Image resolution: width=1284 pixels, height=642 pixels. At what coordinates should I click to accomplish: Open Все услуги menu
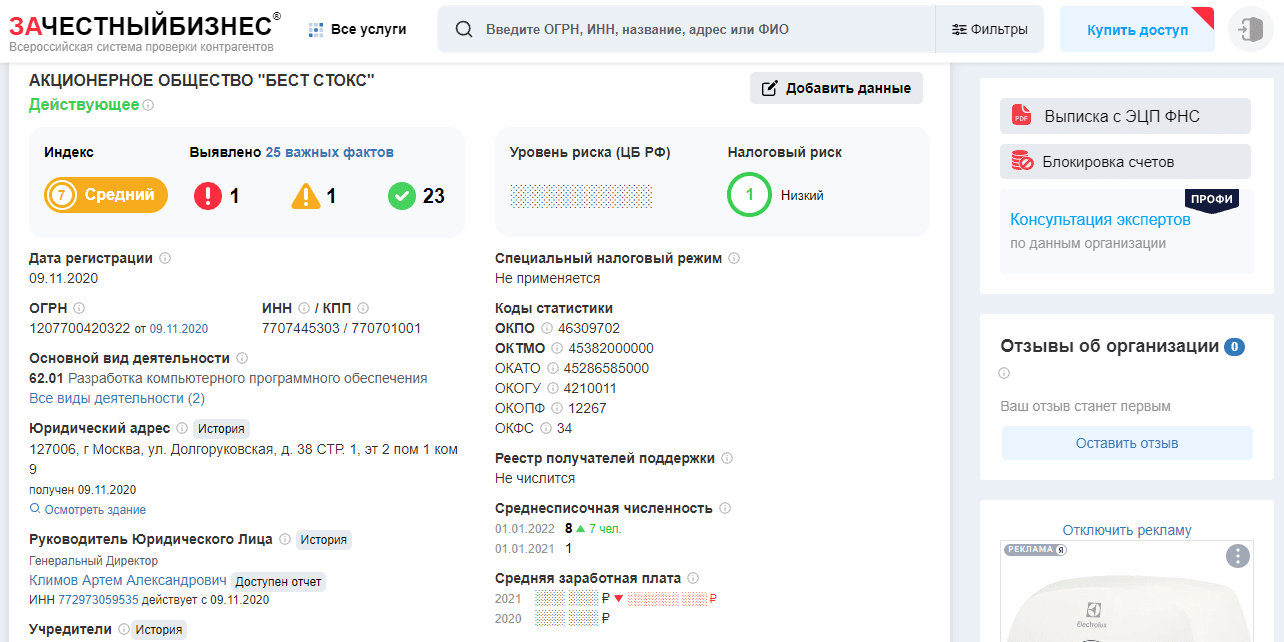[x=357, y=29]
